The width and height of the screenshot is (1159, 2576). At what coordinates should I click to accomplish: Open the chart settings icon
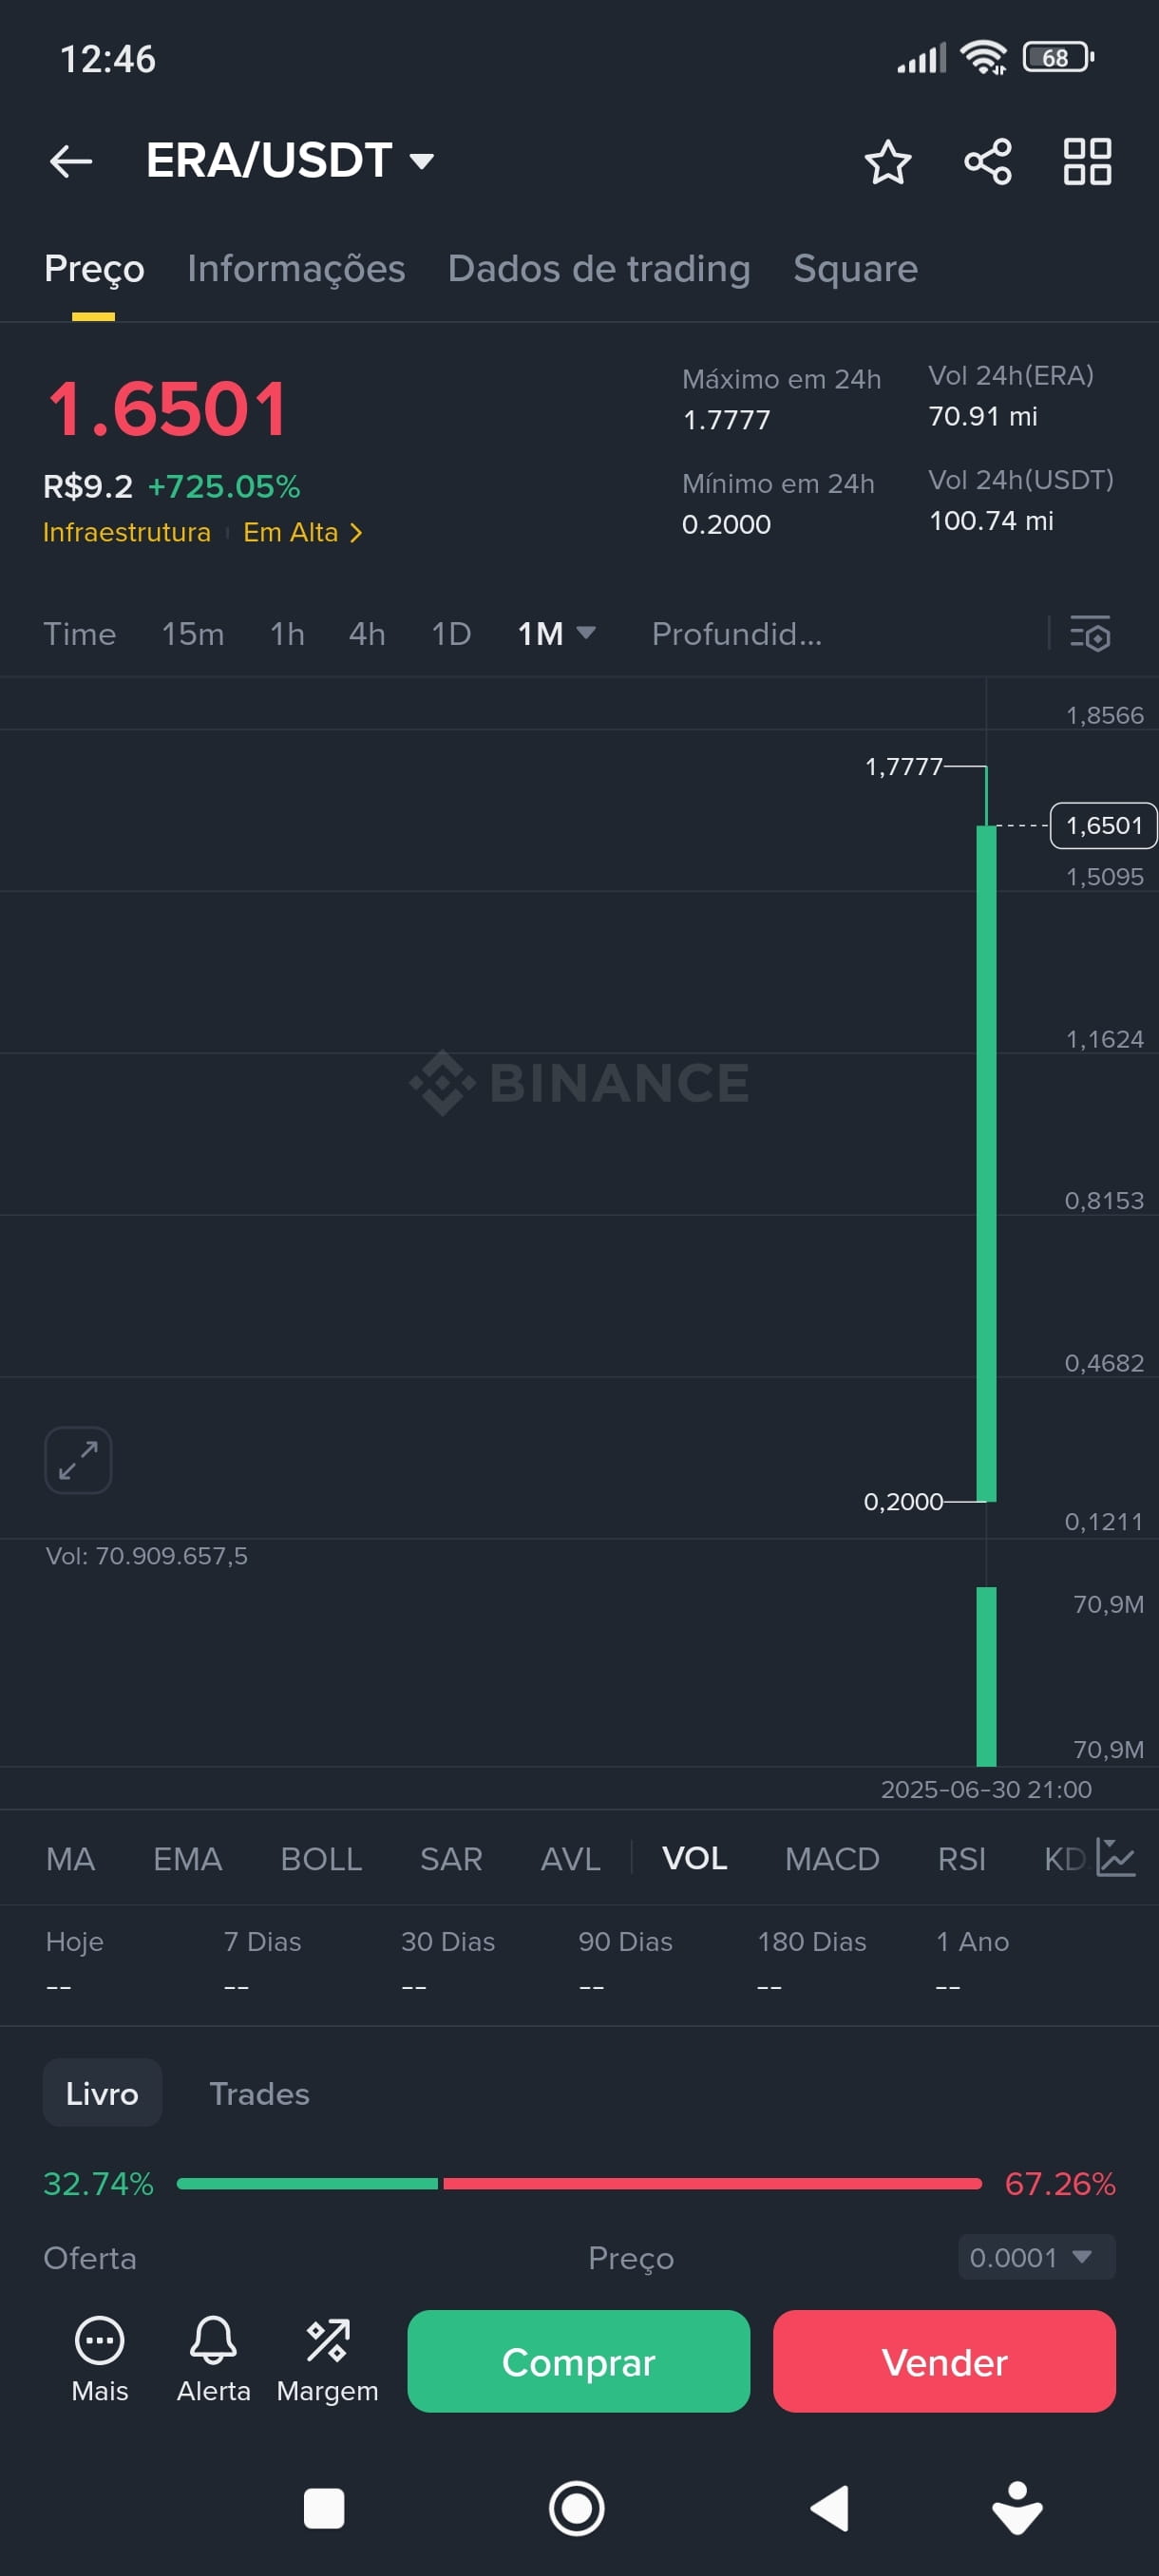tap(1090, 633)
